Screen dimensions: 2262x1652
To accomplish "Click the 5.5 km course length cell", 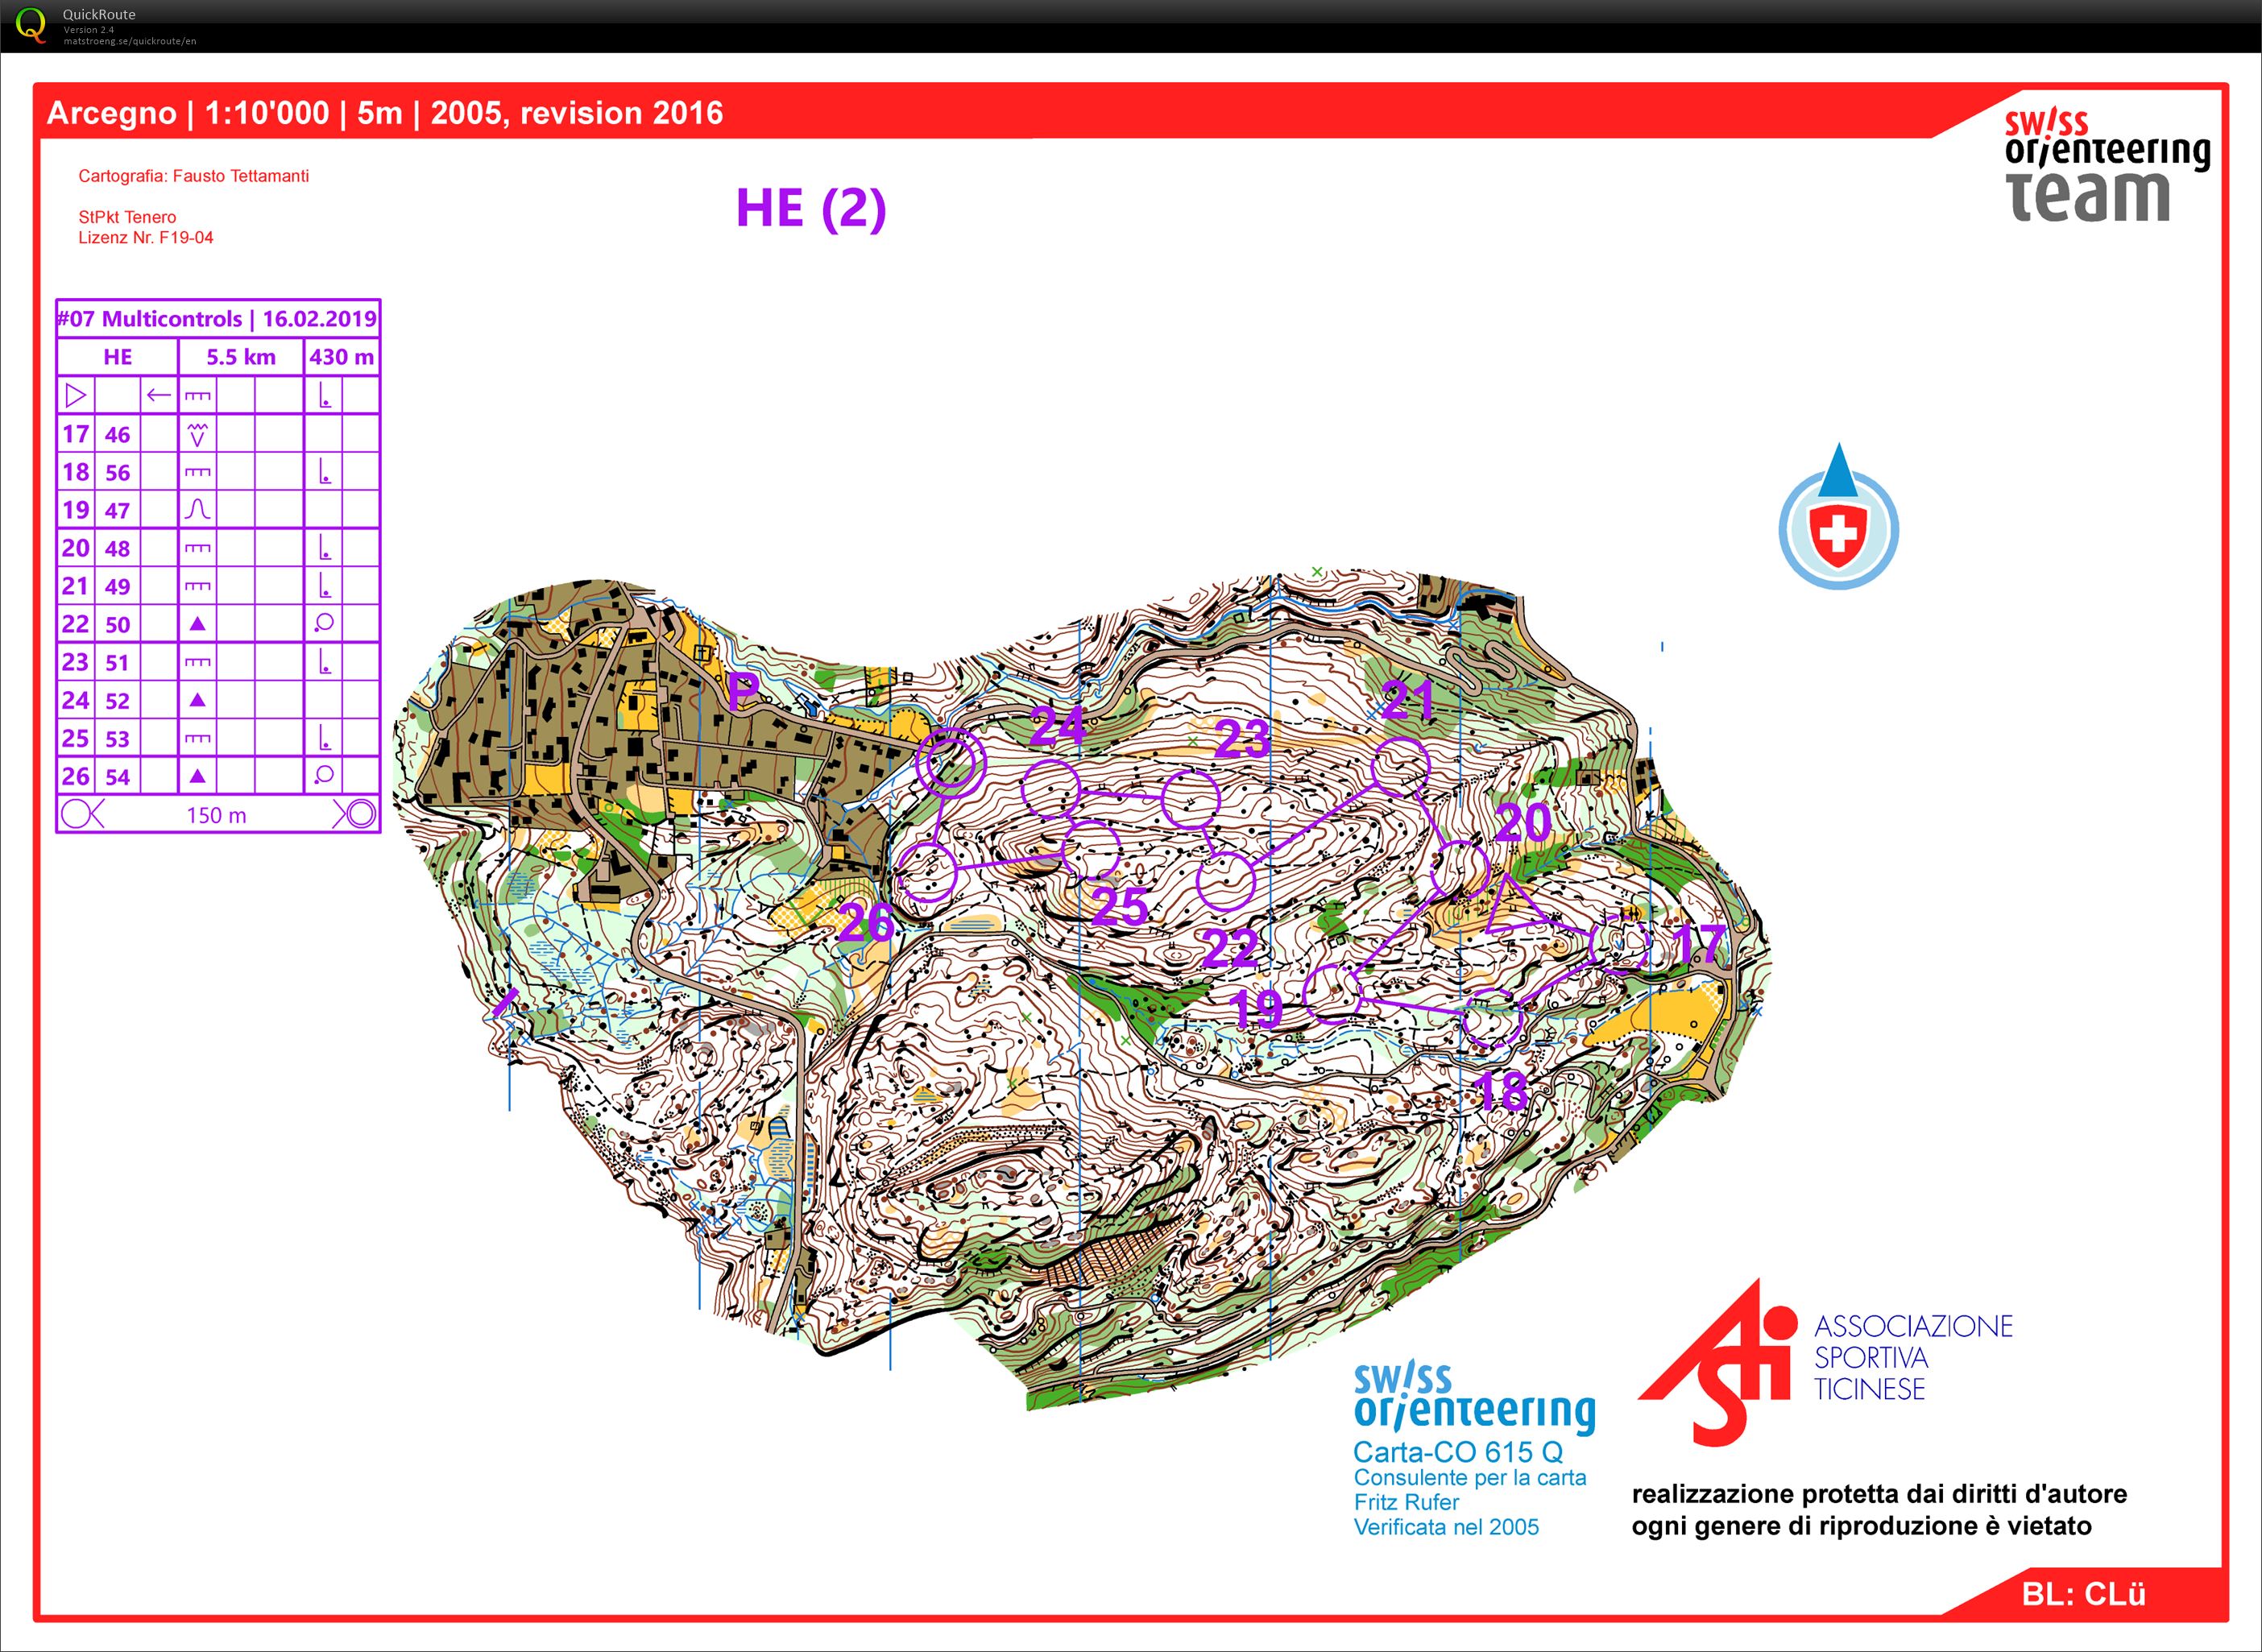I will coord(241,357).
